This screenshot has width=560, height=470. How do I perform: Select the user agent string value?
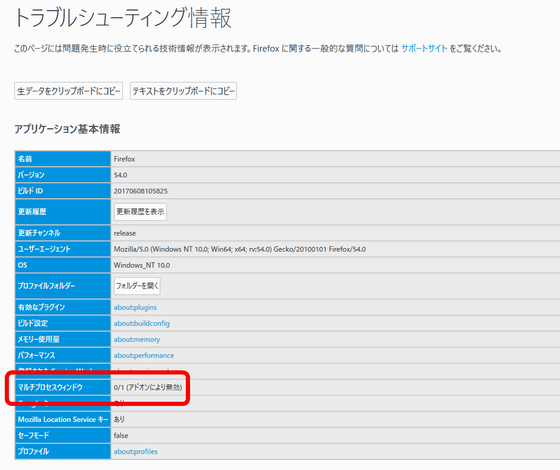click(240, 249)
